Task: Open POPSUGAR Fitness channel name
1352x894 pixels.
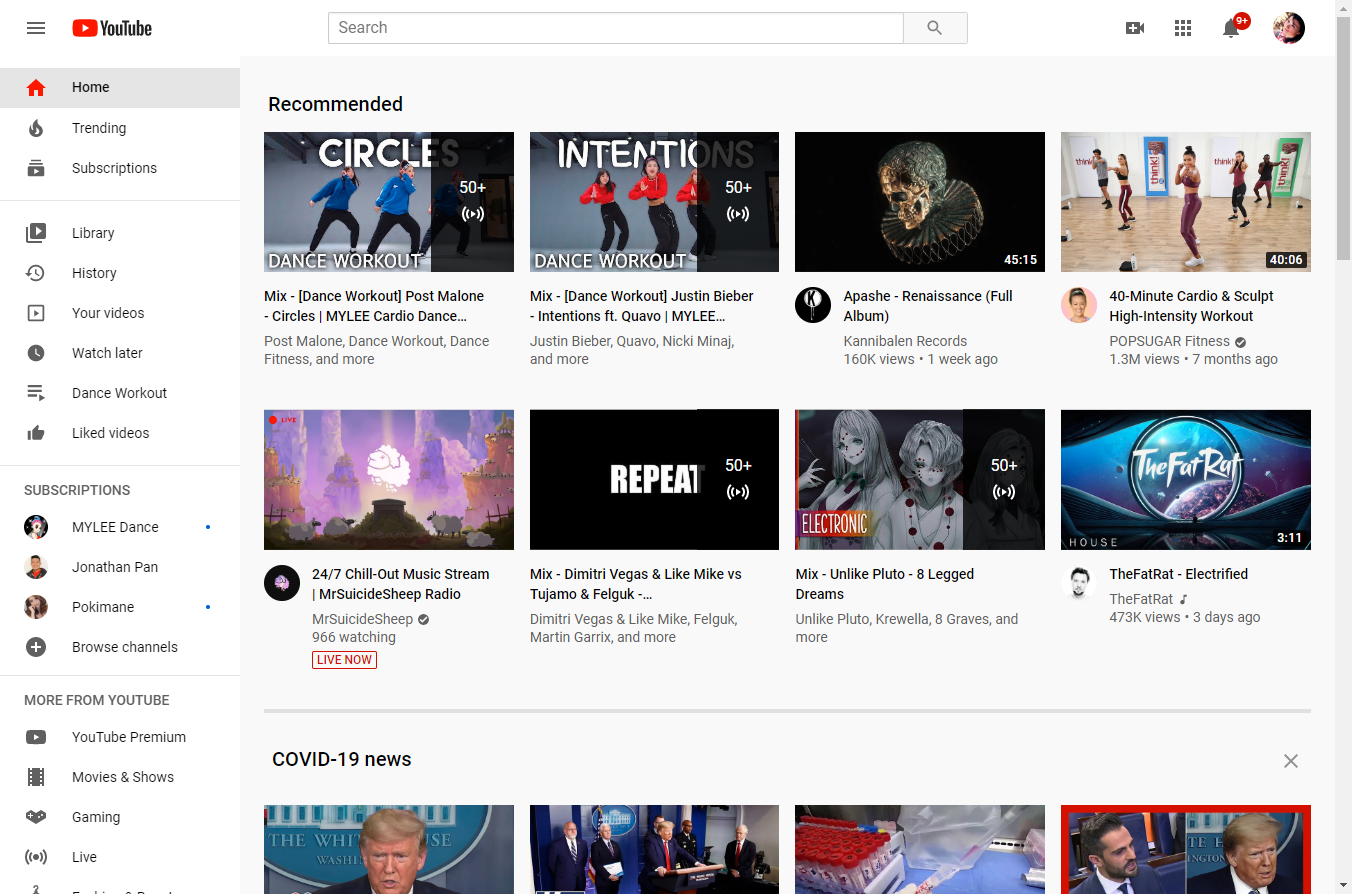Action: [x=1169, y=341]
